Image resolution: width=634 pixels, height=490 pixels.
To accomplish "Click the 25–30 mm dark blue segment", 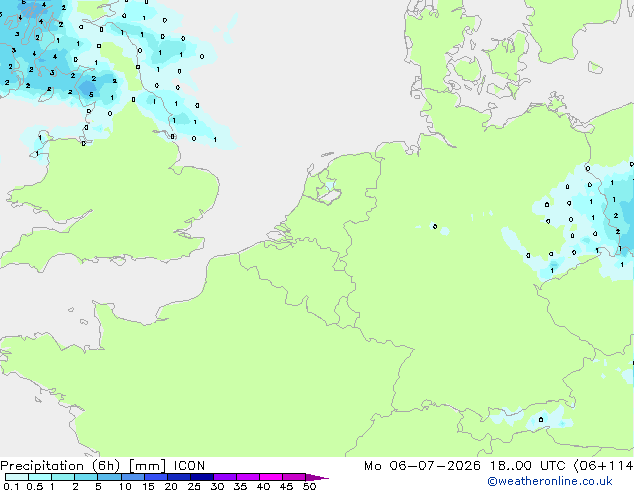I will [201, 477].
